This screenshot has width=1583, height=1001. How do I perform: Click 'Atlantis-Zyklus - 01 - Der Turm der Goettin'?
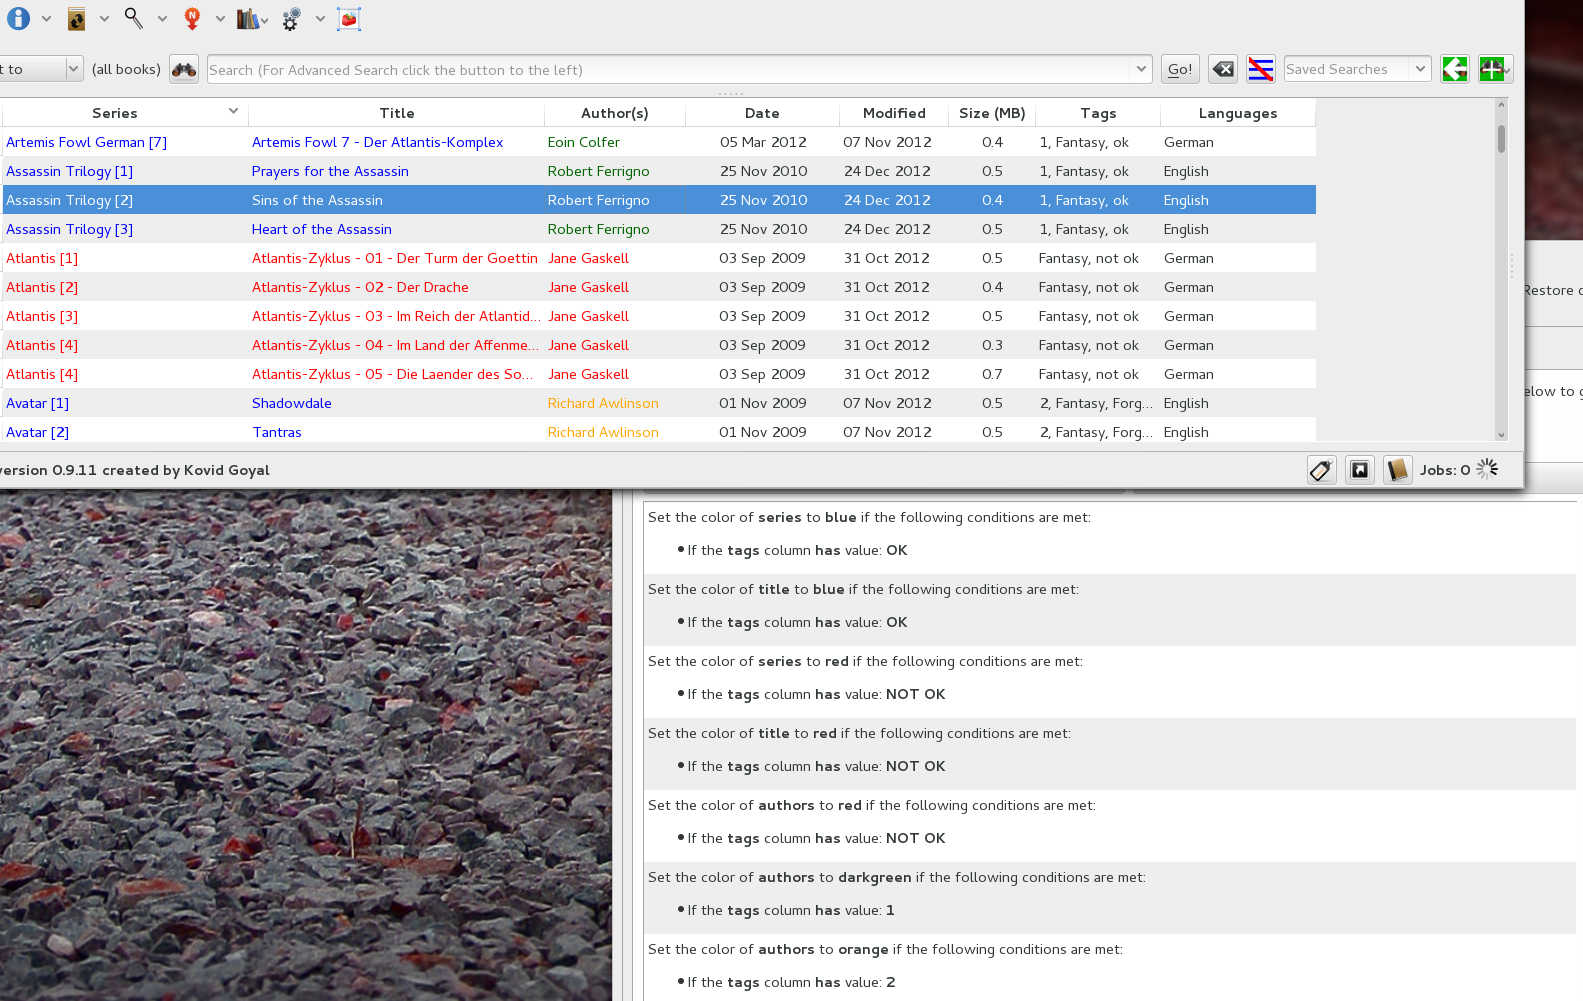tap(394, 258)
